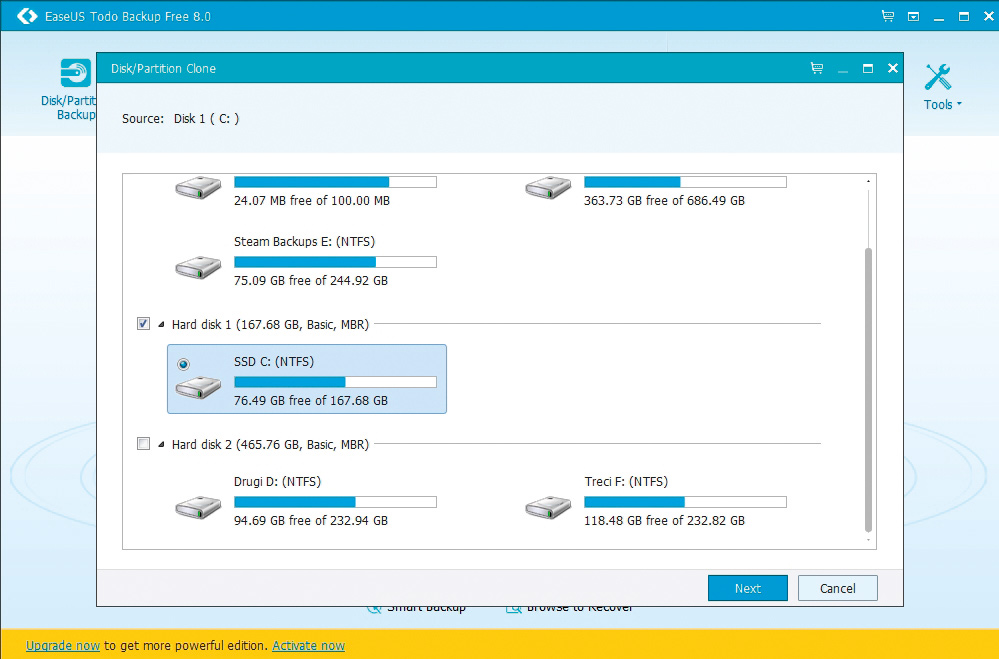Viewport: 999px width, 659px height.
Task: Select the 100.00 MB partition drive icon
Action: [x=198, y=188]
